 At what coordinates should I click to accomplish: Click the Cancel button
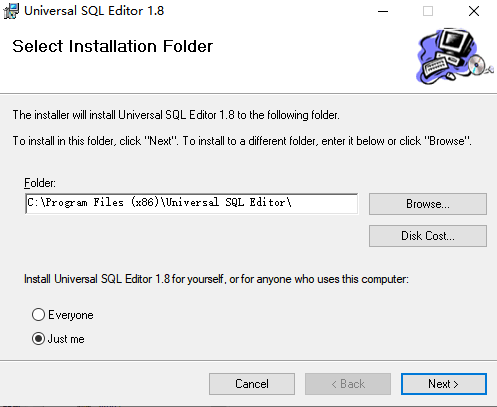point(252,384)
